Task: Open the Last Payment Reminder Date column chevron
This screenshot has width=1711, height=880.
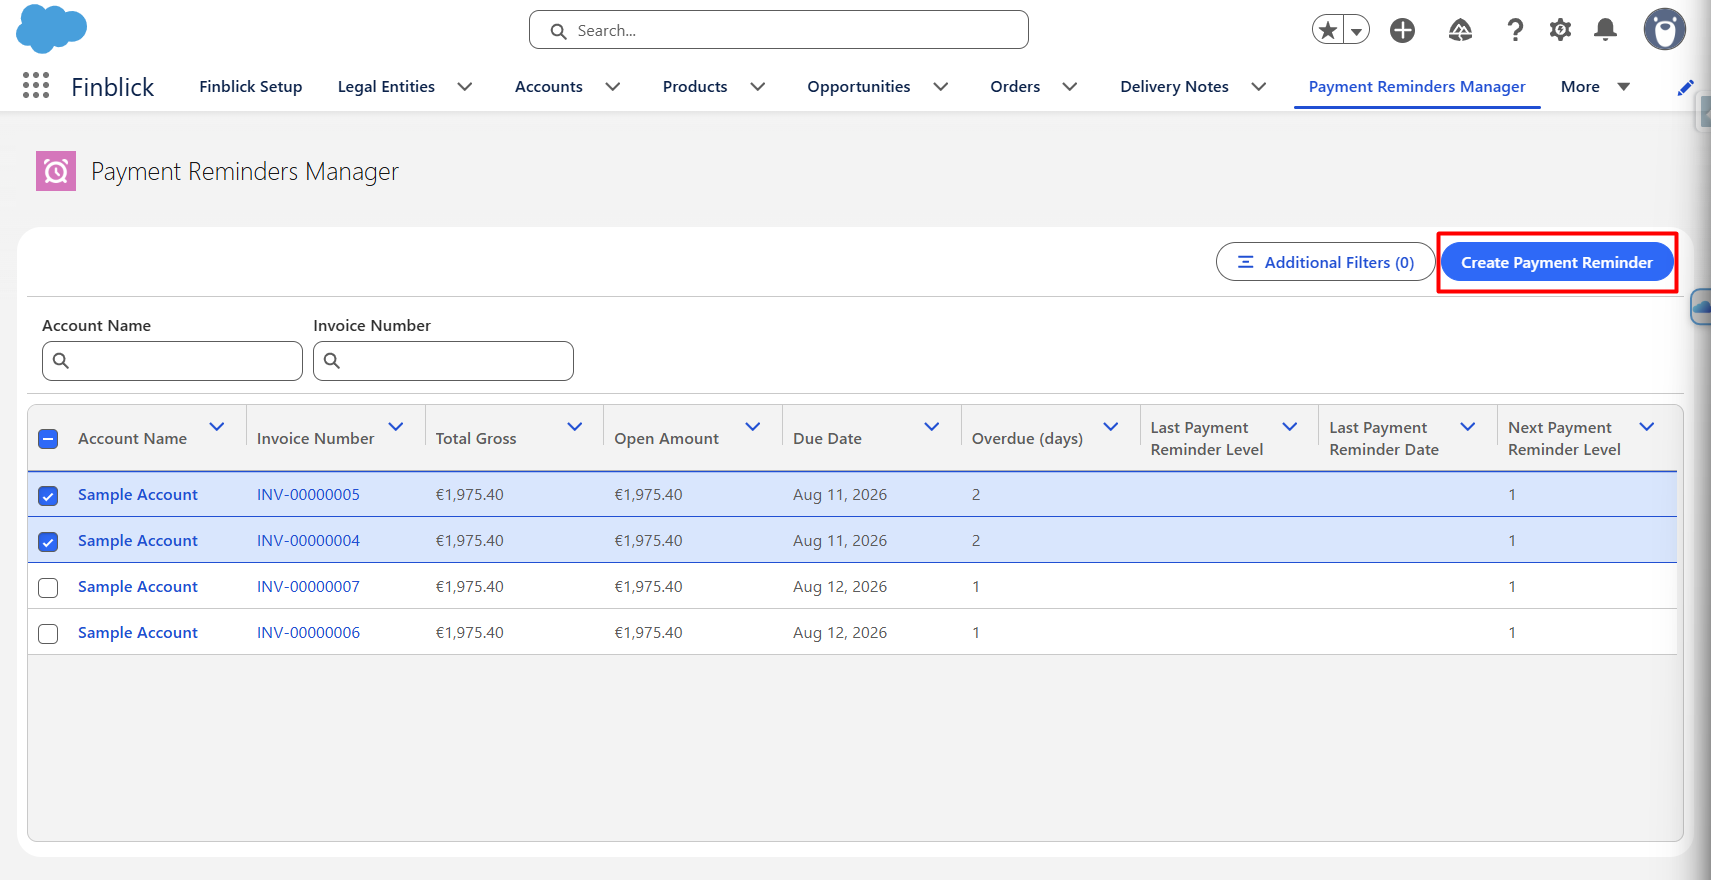Action: point(1468,427)
